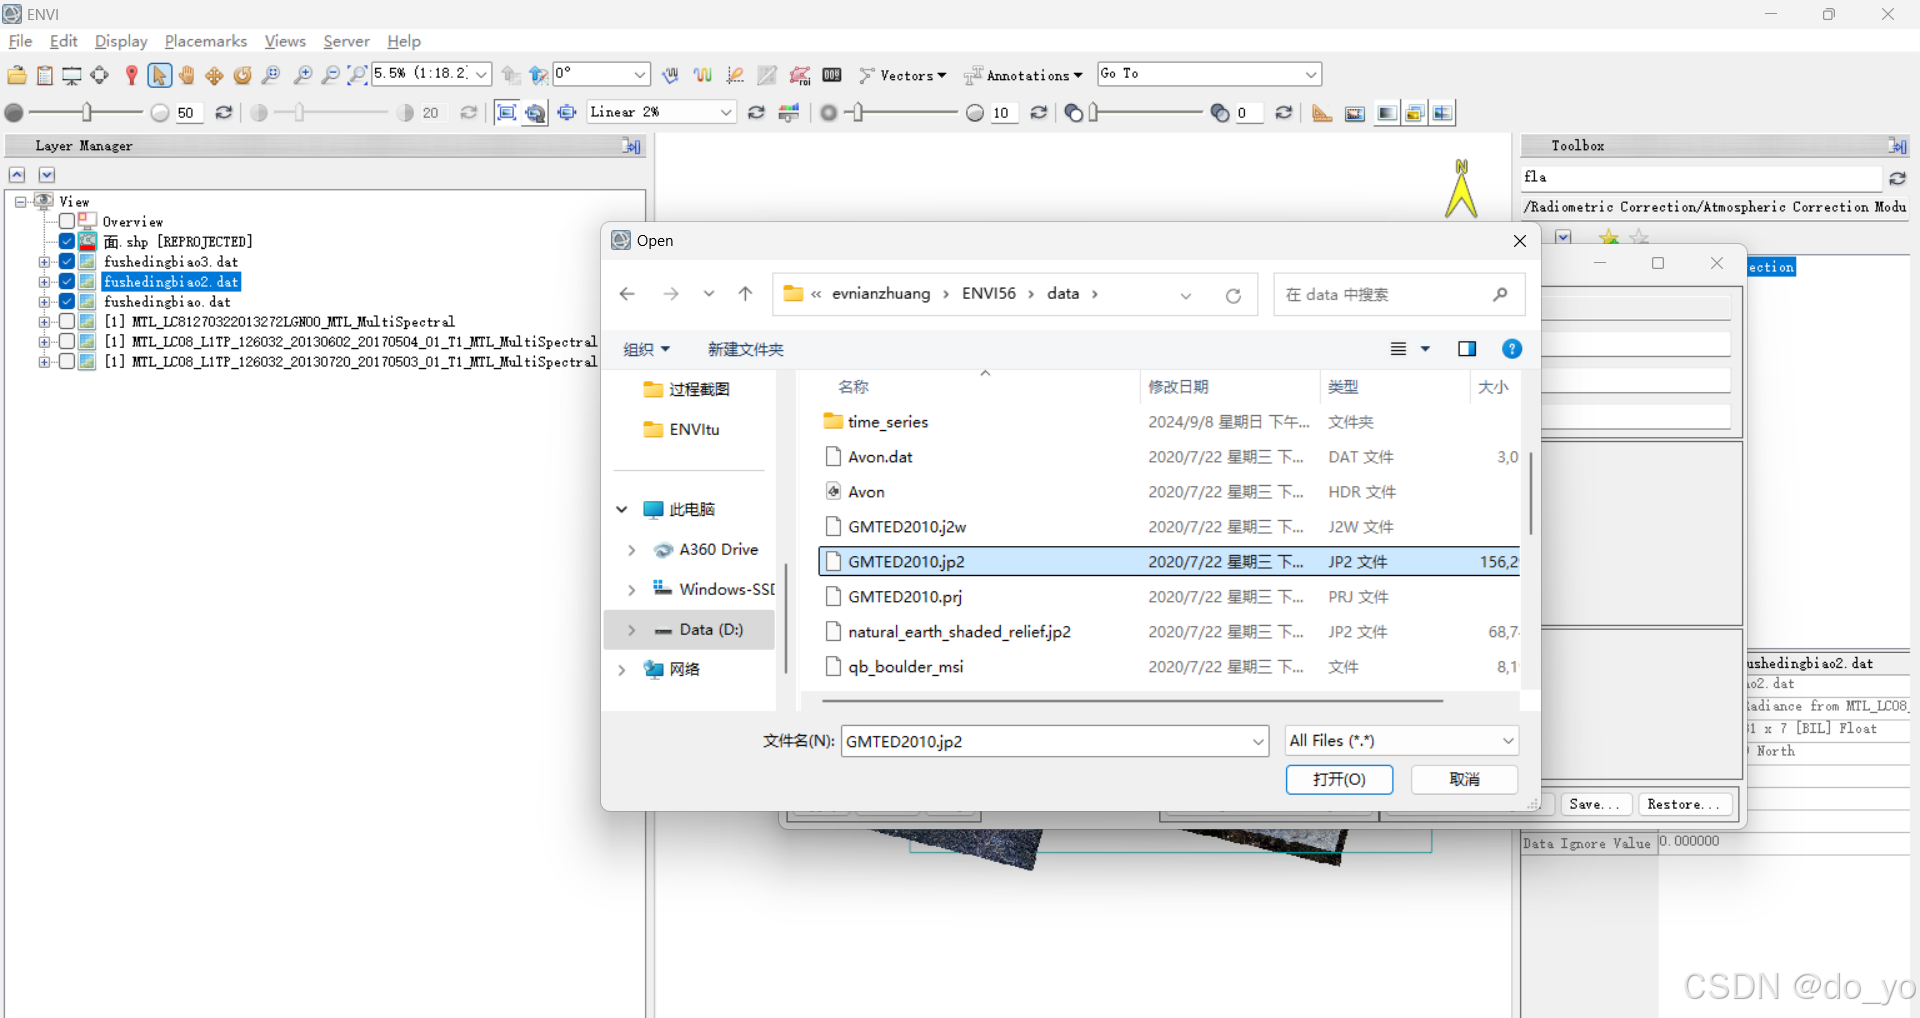1920x1018 pixels.
Task: Open the Mensuration ruler tool
Action: click(1322, 113)
